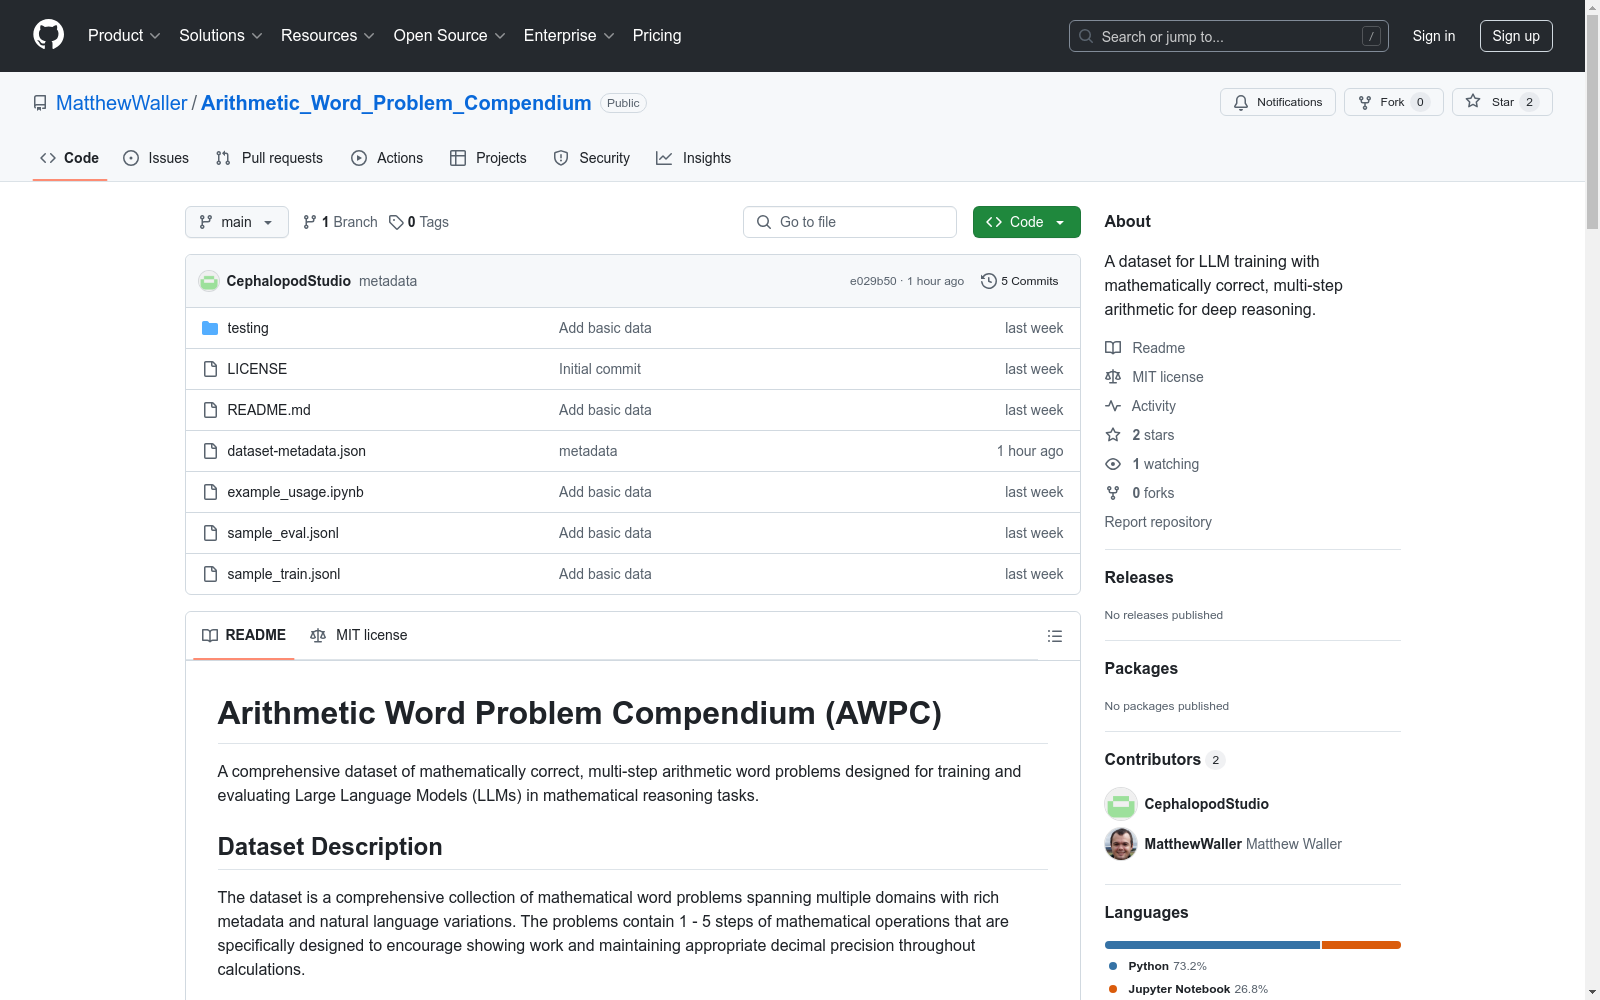Viewport: 1600px width, 1000px height.
Task: Click the README.md file icon
Action: pyautogui.click(x=210, y=410)
